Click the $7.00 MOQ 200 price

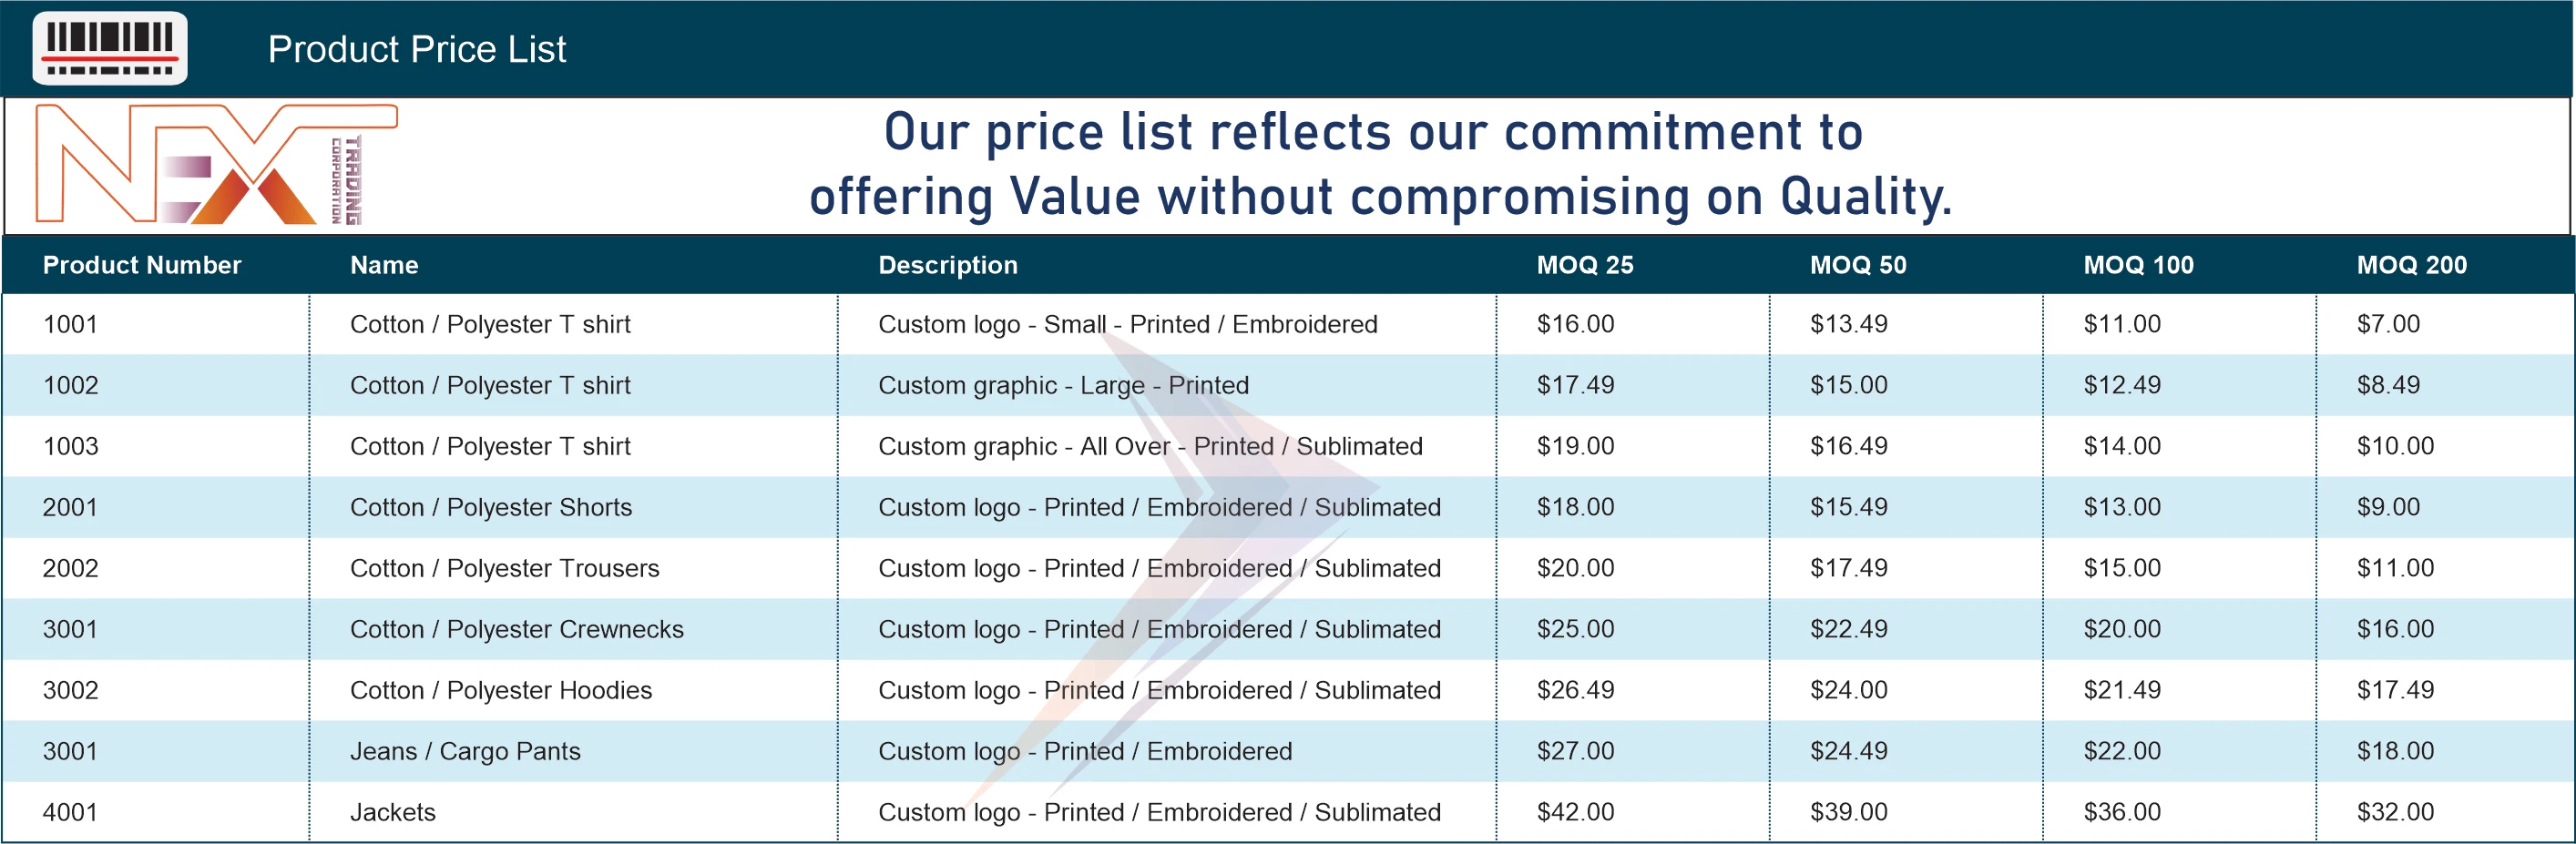pos(2388,324)
